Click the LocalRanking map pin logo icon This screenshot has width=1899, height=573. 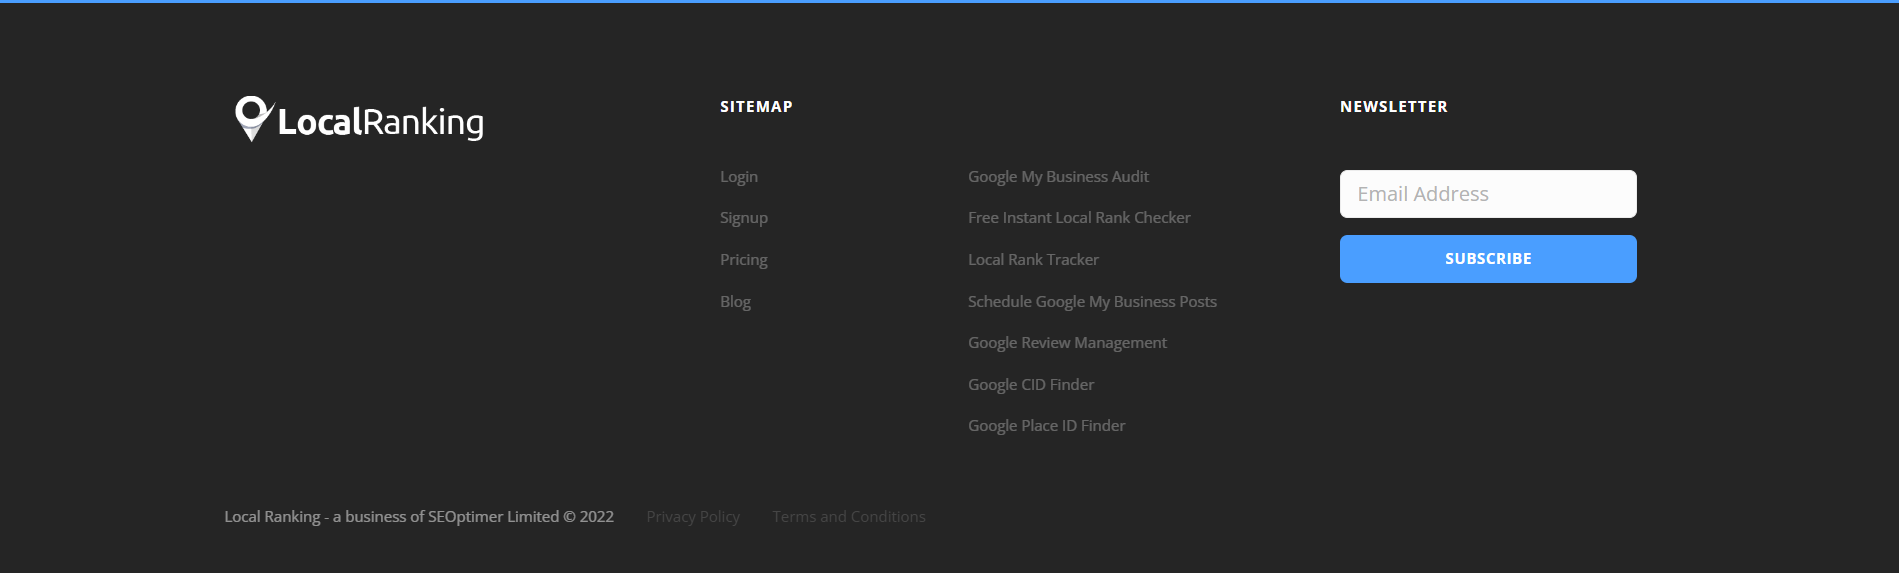point(252,117)
